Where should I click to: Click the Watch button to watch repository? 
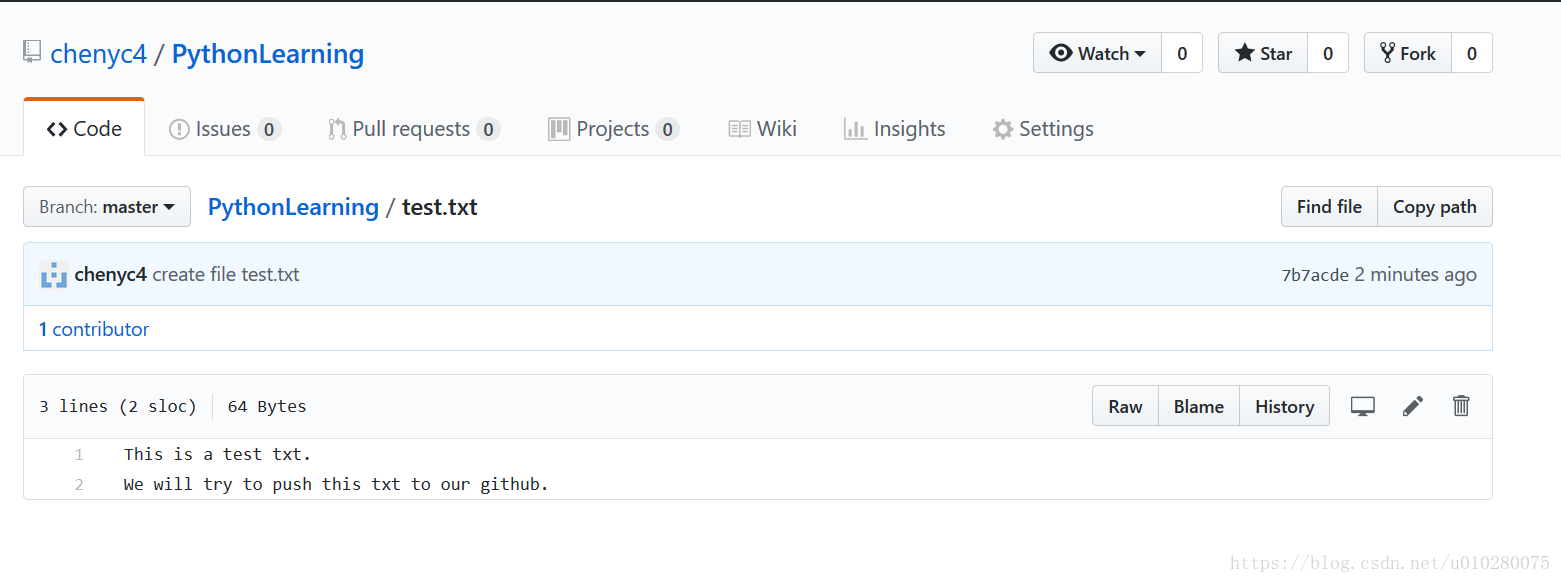tap(1097, 53)
